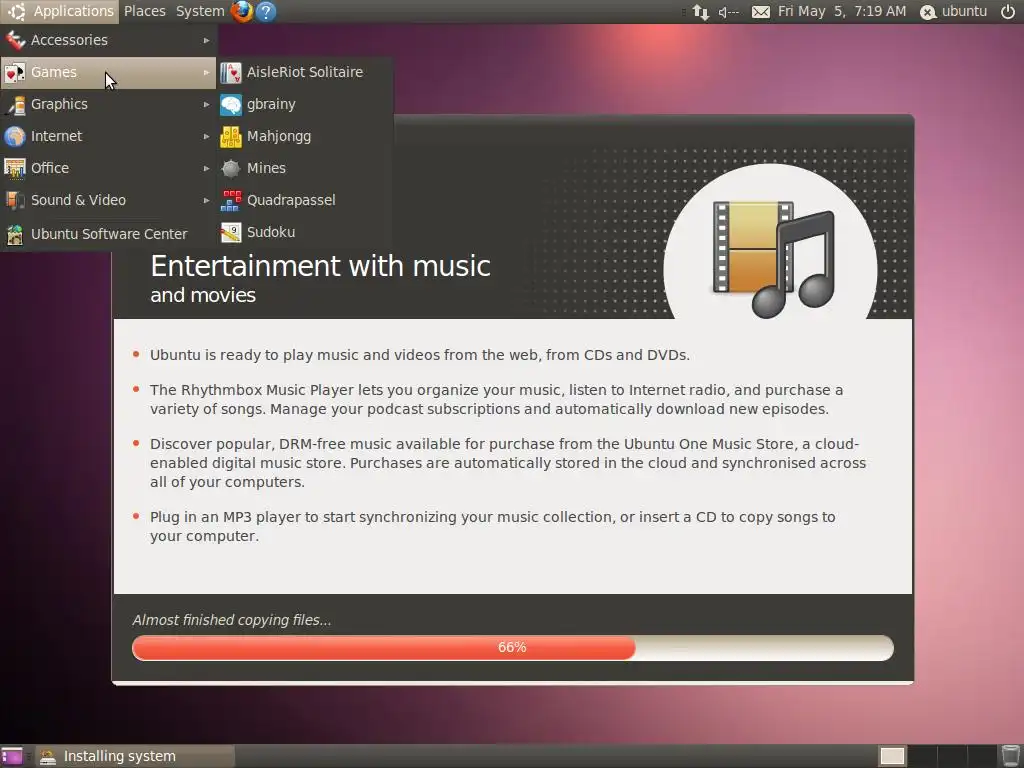Image resolution: width=1024 pixels, height=768 pixels.
Task: Click "Almost finished copying files..." status text
Action: click(232, 620)
